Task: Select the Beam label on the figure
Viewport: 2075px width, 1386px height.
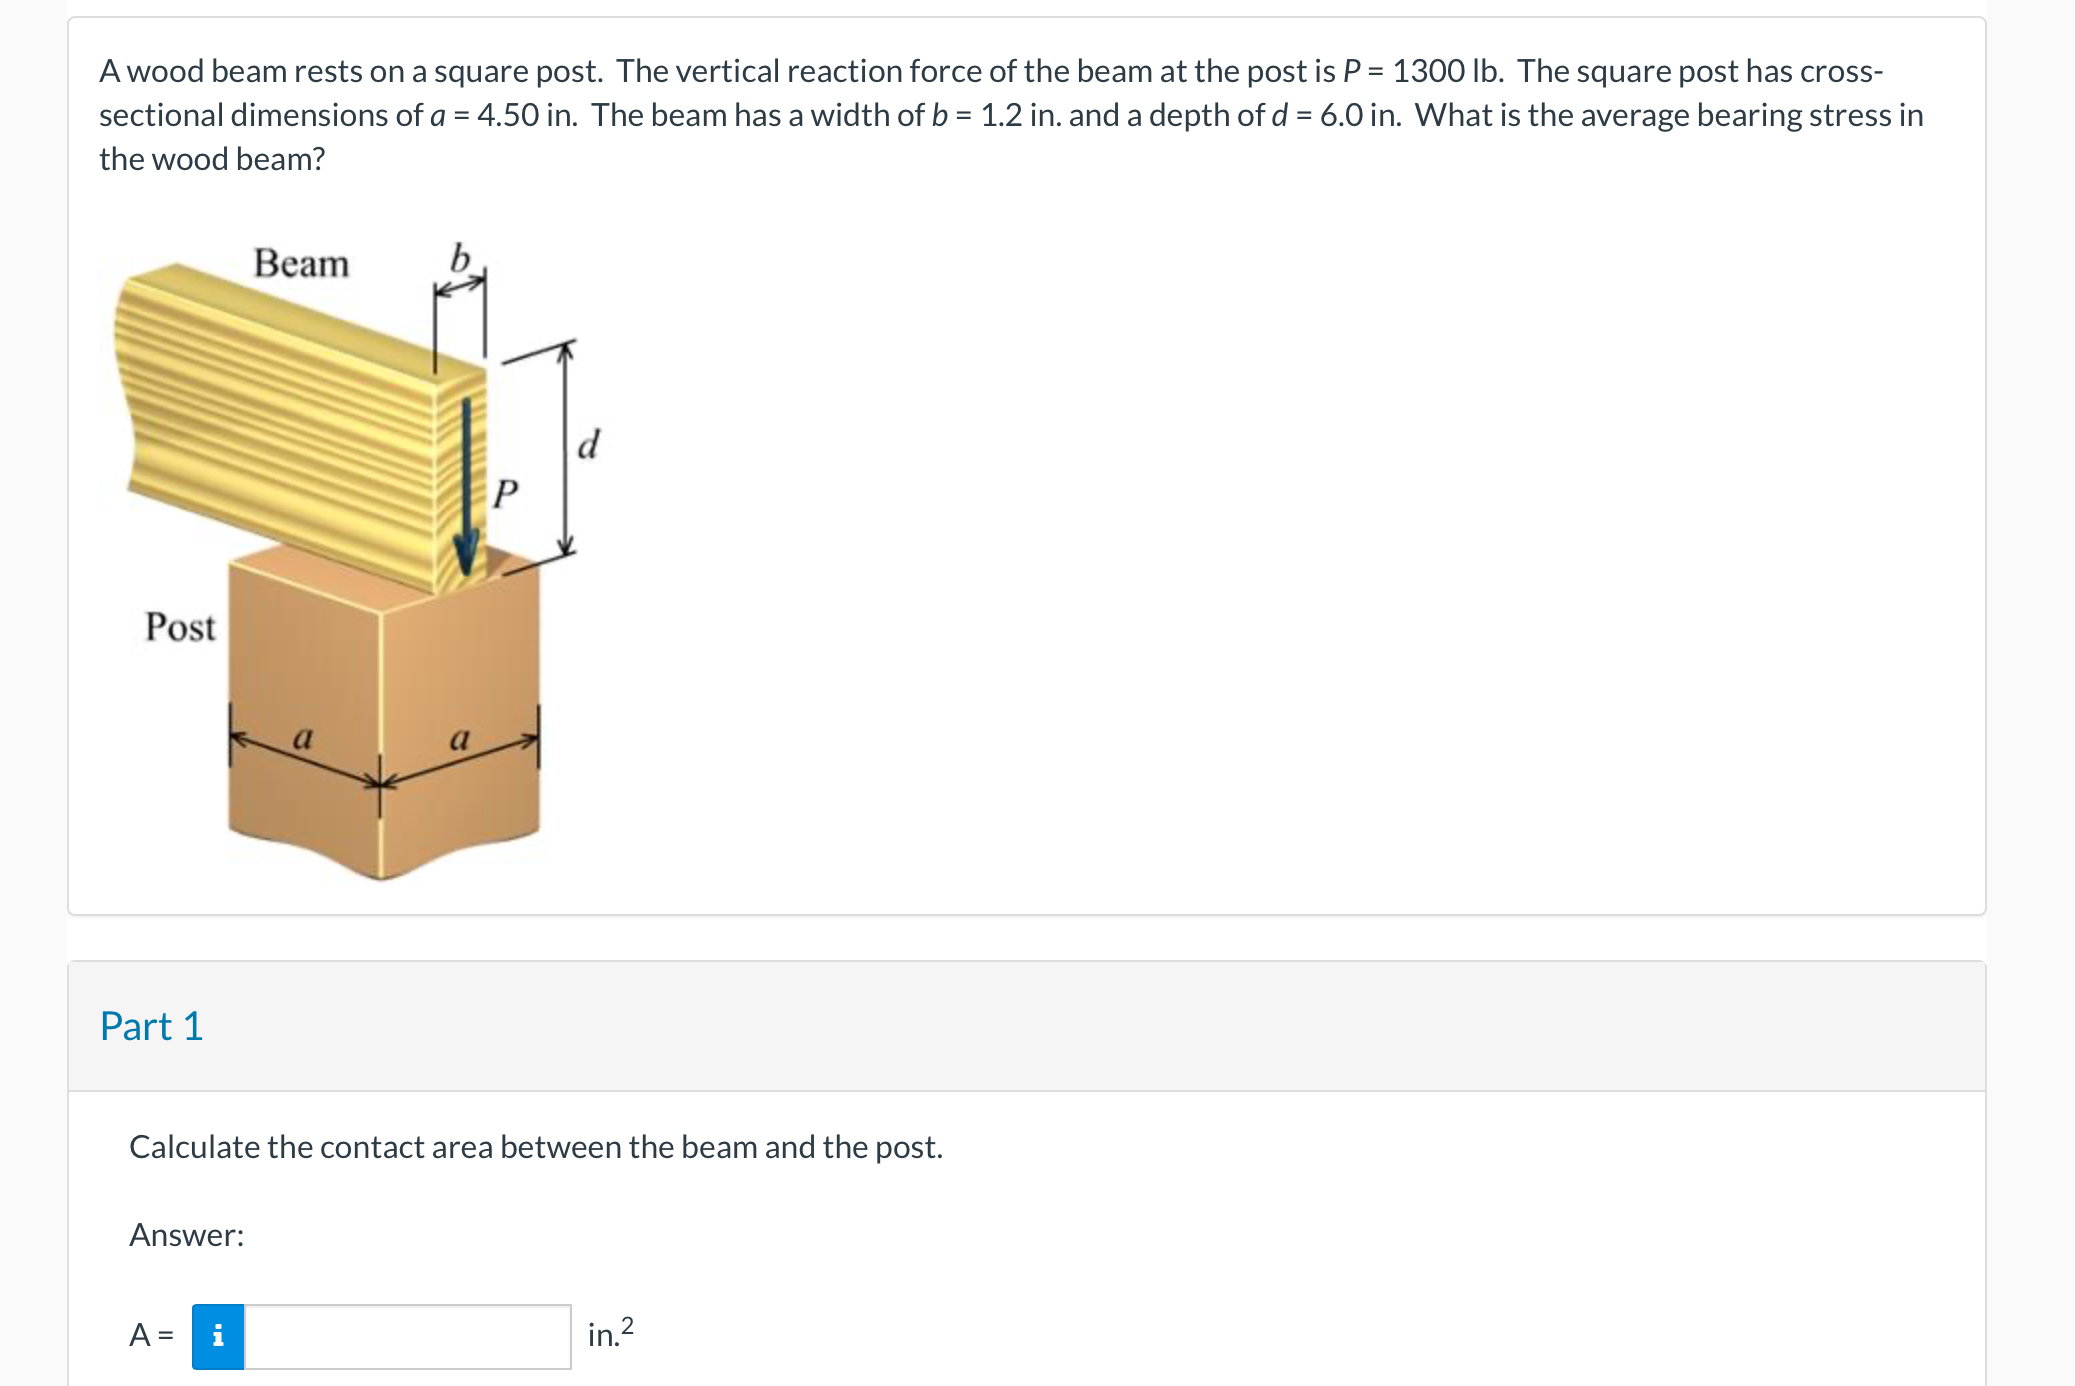Action: tap(302, 263)
